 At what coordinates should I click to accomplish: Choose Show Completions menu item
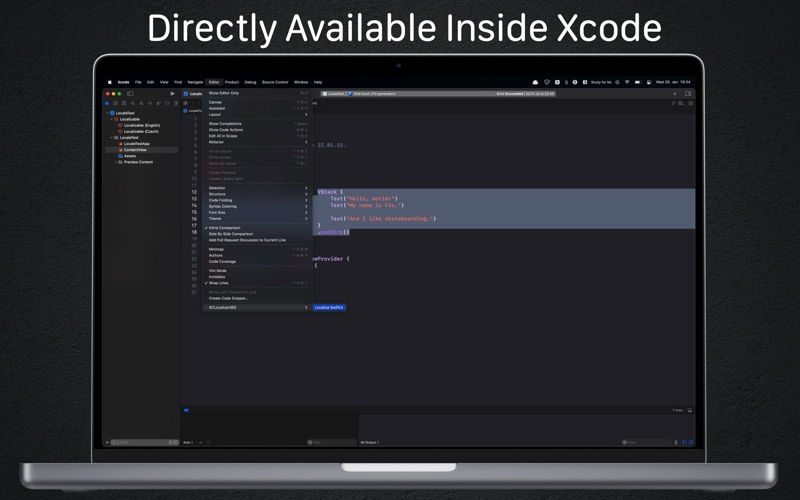(x=255, y=124)
